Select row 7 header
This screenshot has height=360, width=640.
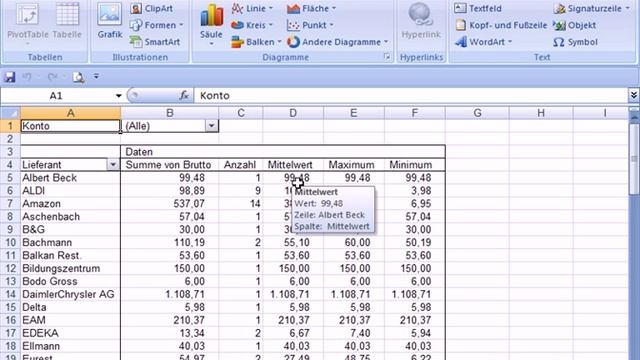click(10, 203)
